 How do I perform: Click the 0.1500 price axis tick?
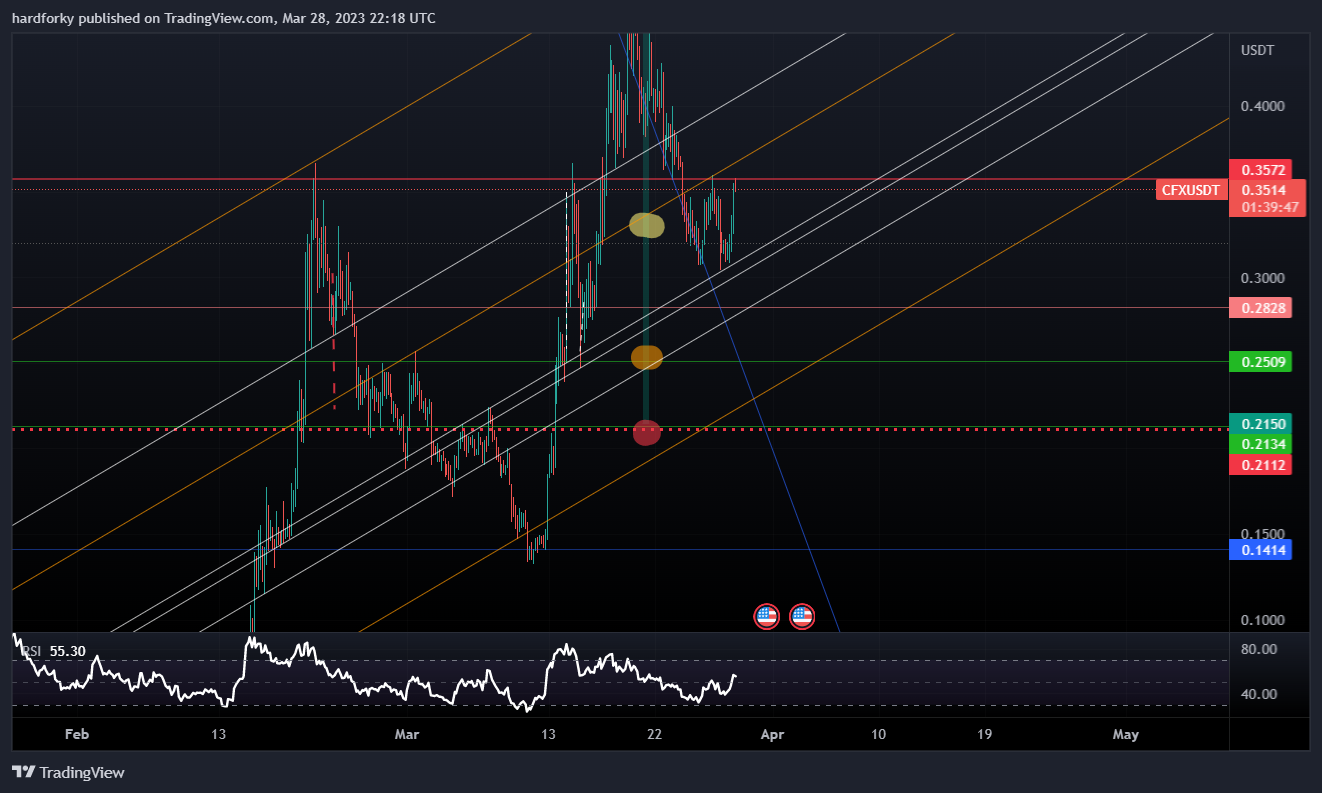tap(1262, 534)
